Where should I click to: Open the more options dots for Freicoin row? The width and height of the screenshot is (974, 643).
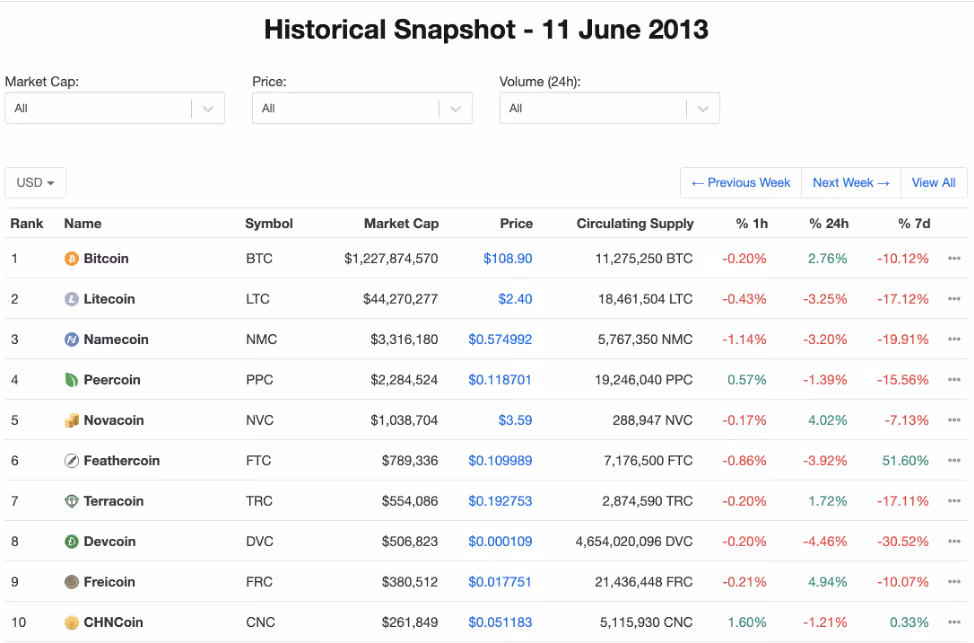tap(954, 581)
